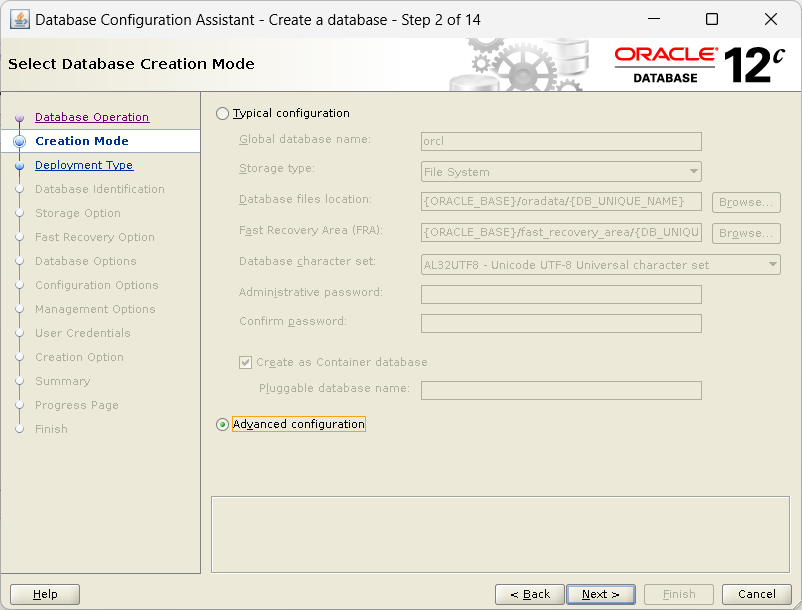The width and height of the screenshot is (802, 610).
Task: Click Database Identification step in sidebar
Action: (x=100, y=189)
